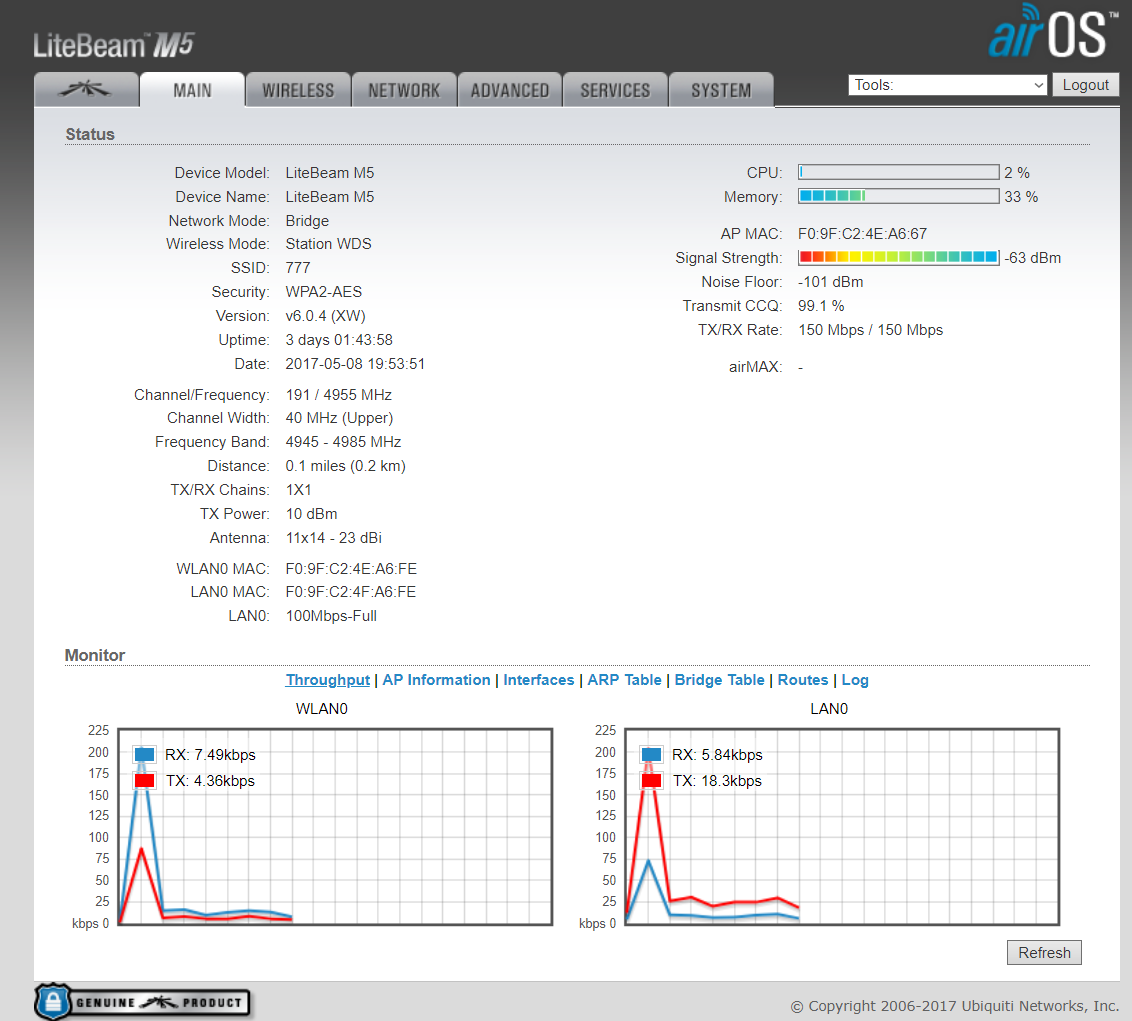This screenshot has height=1021, width=1132.
Task: Click the Device Name value LiteBeam M5
Action: (x=330, y=197)
